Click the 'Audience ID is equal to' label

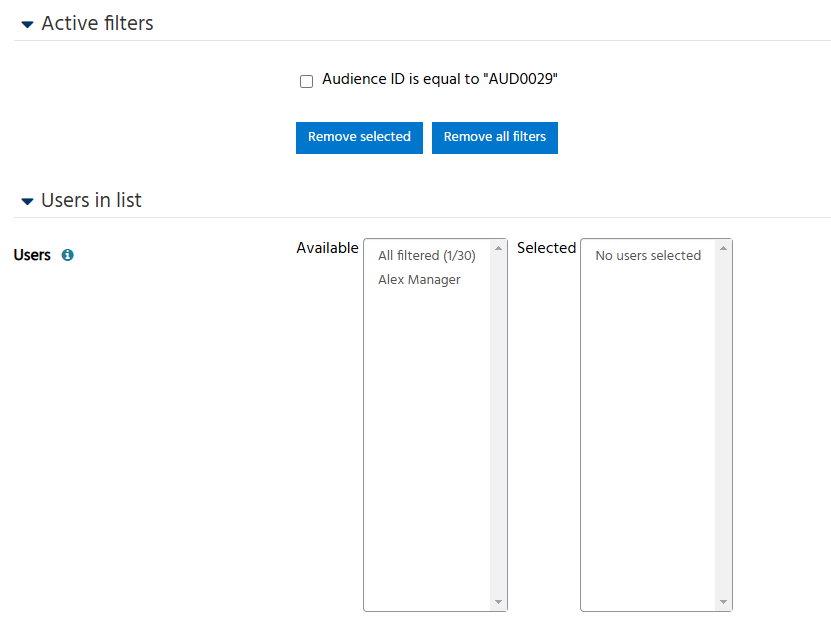(439, 79)
